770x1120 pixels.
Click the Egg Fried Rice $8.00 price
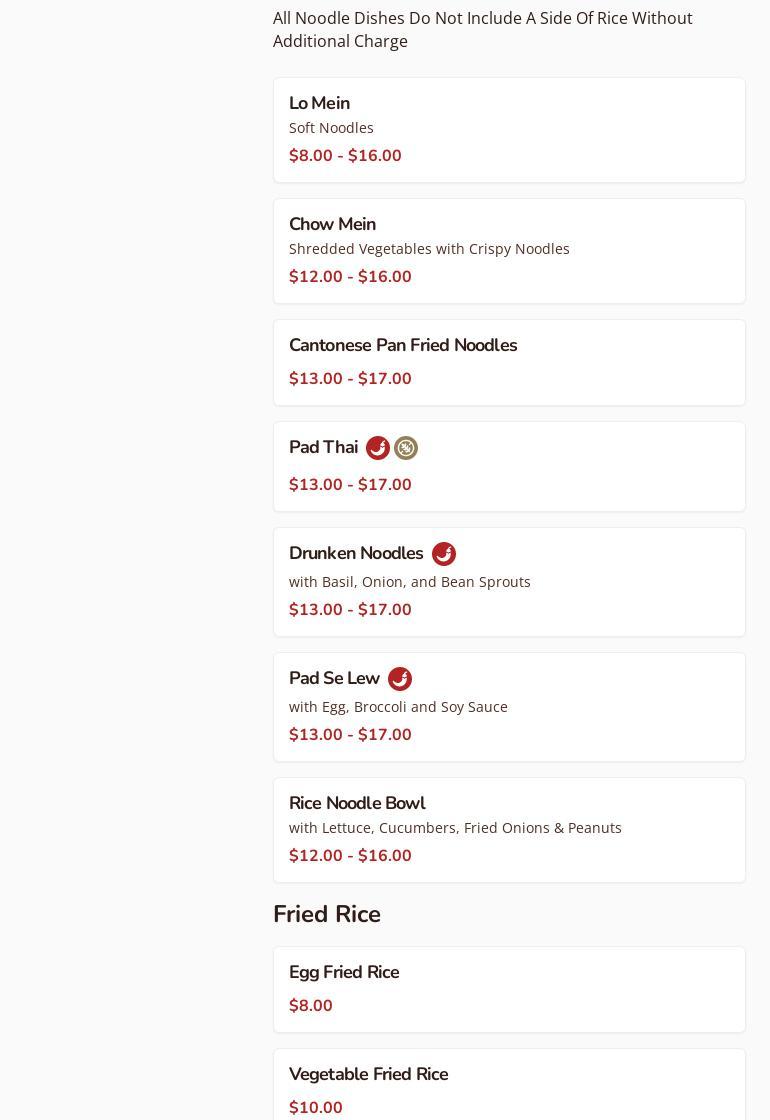311,1006
